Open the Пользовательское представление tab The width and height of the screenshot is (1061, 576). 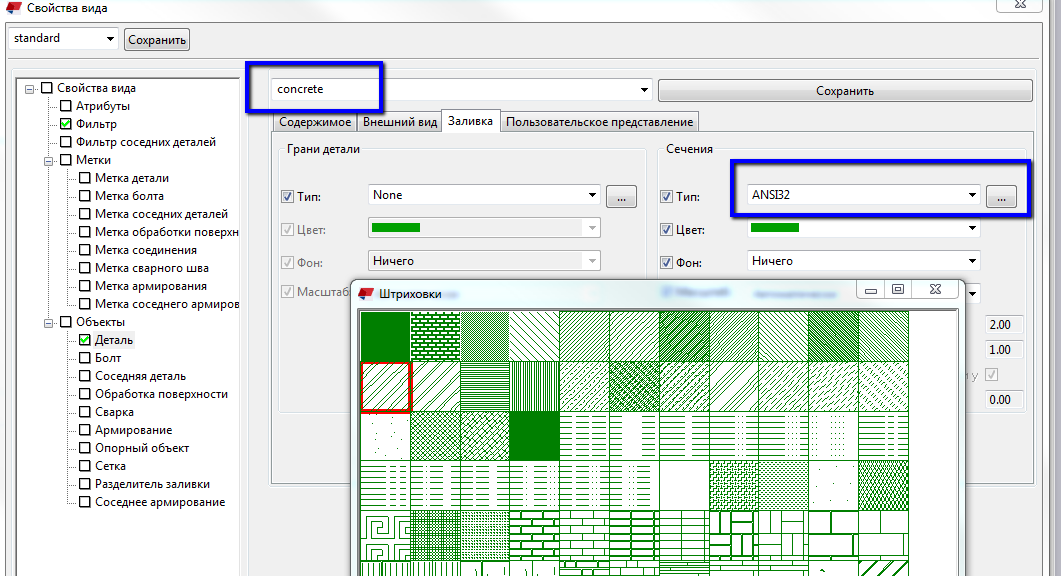point(599,122)
